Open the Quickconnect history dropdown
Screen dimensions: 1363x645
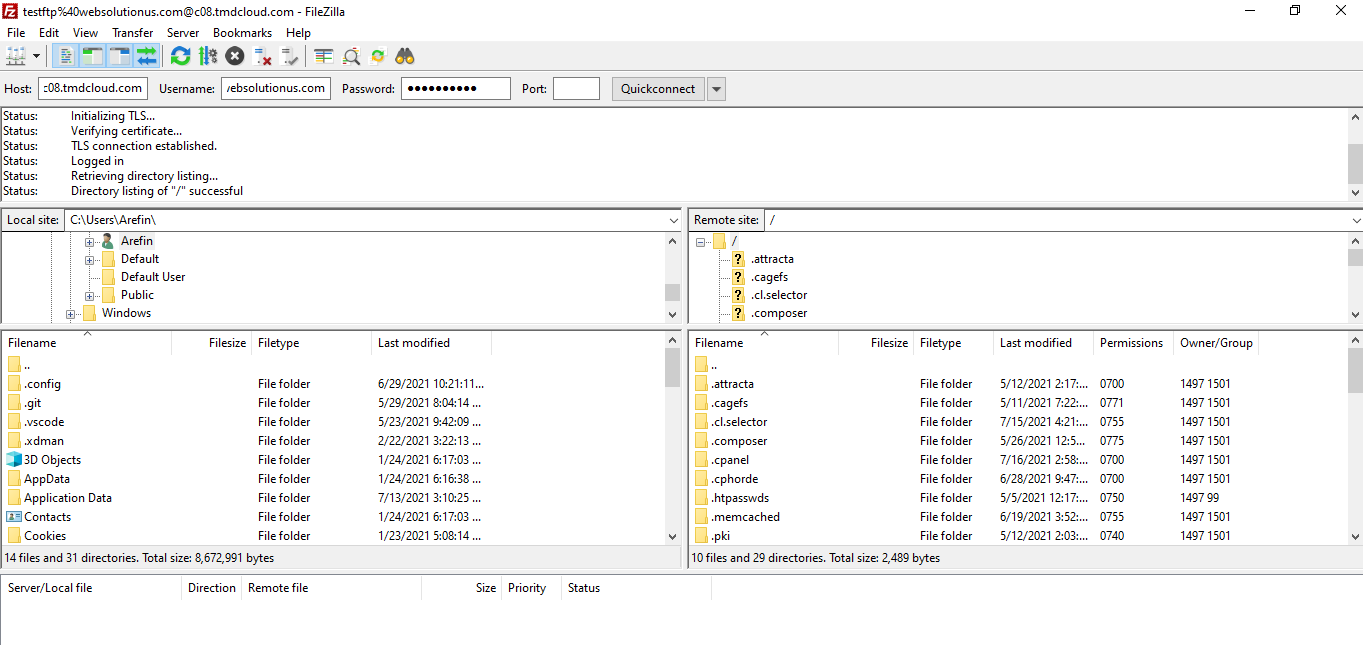tap(716, 89)
